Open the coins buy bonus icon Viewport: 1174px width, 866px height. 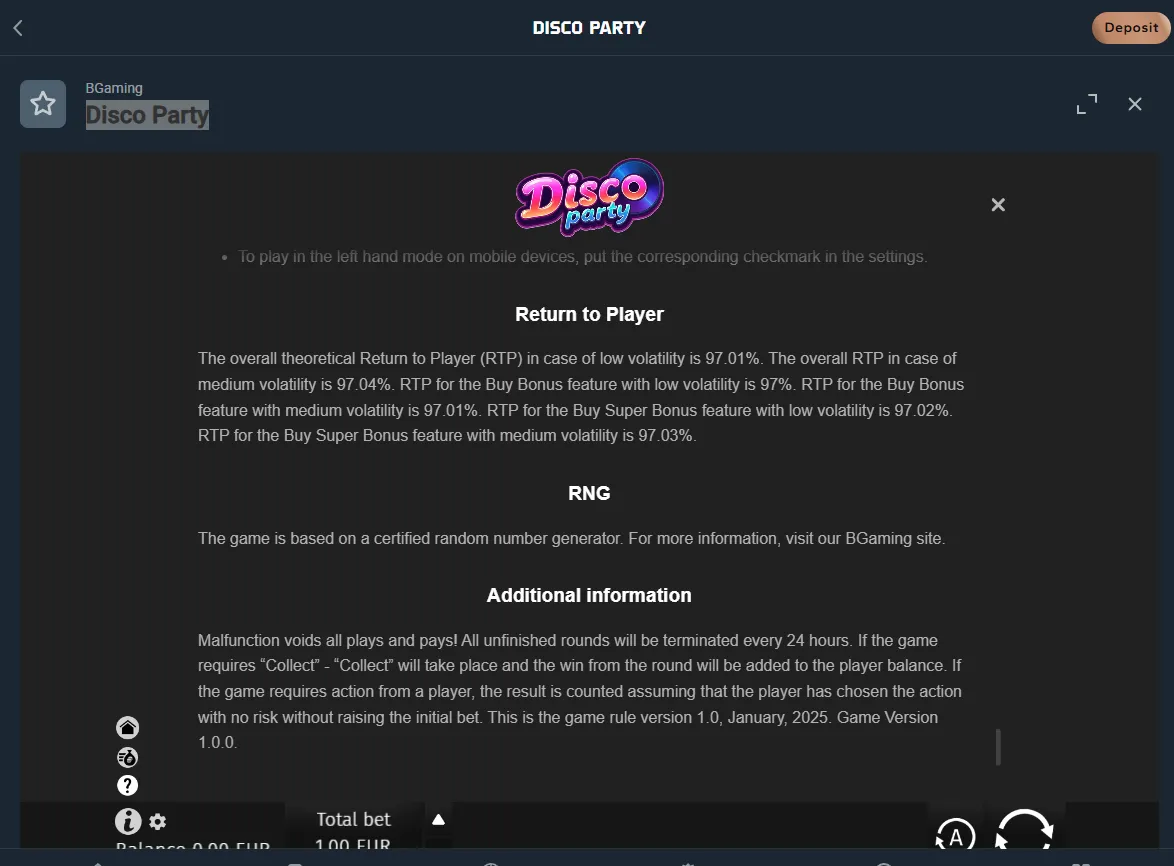tap(127, 757)
